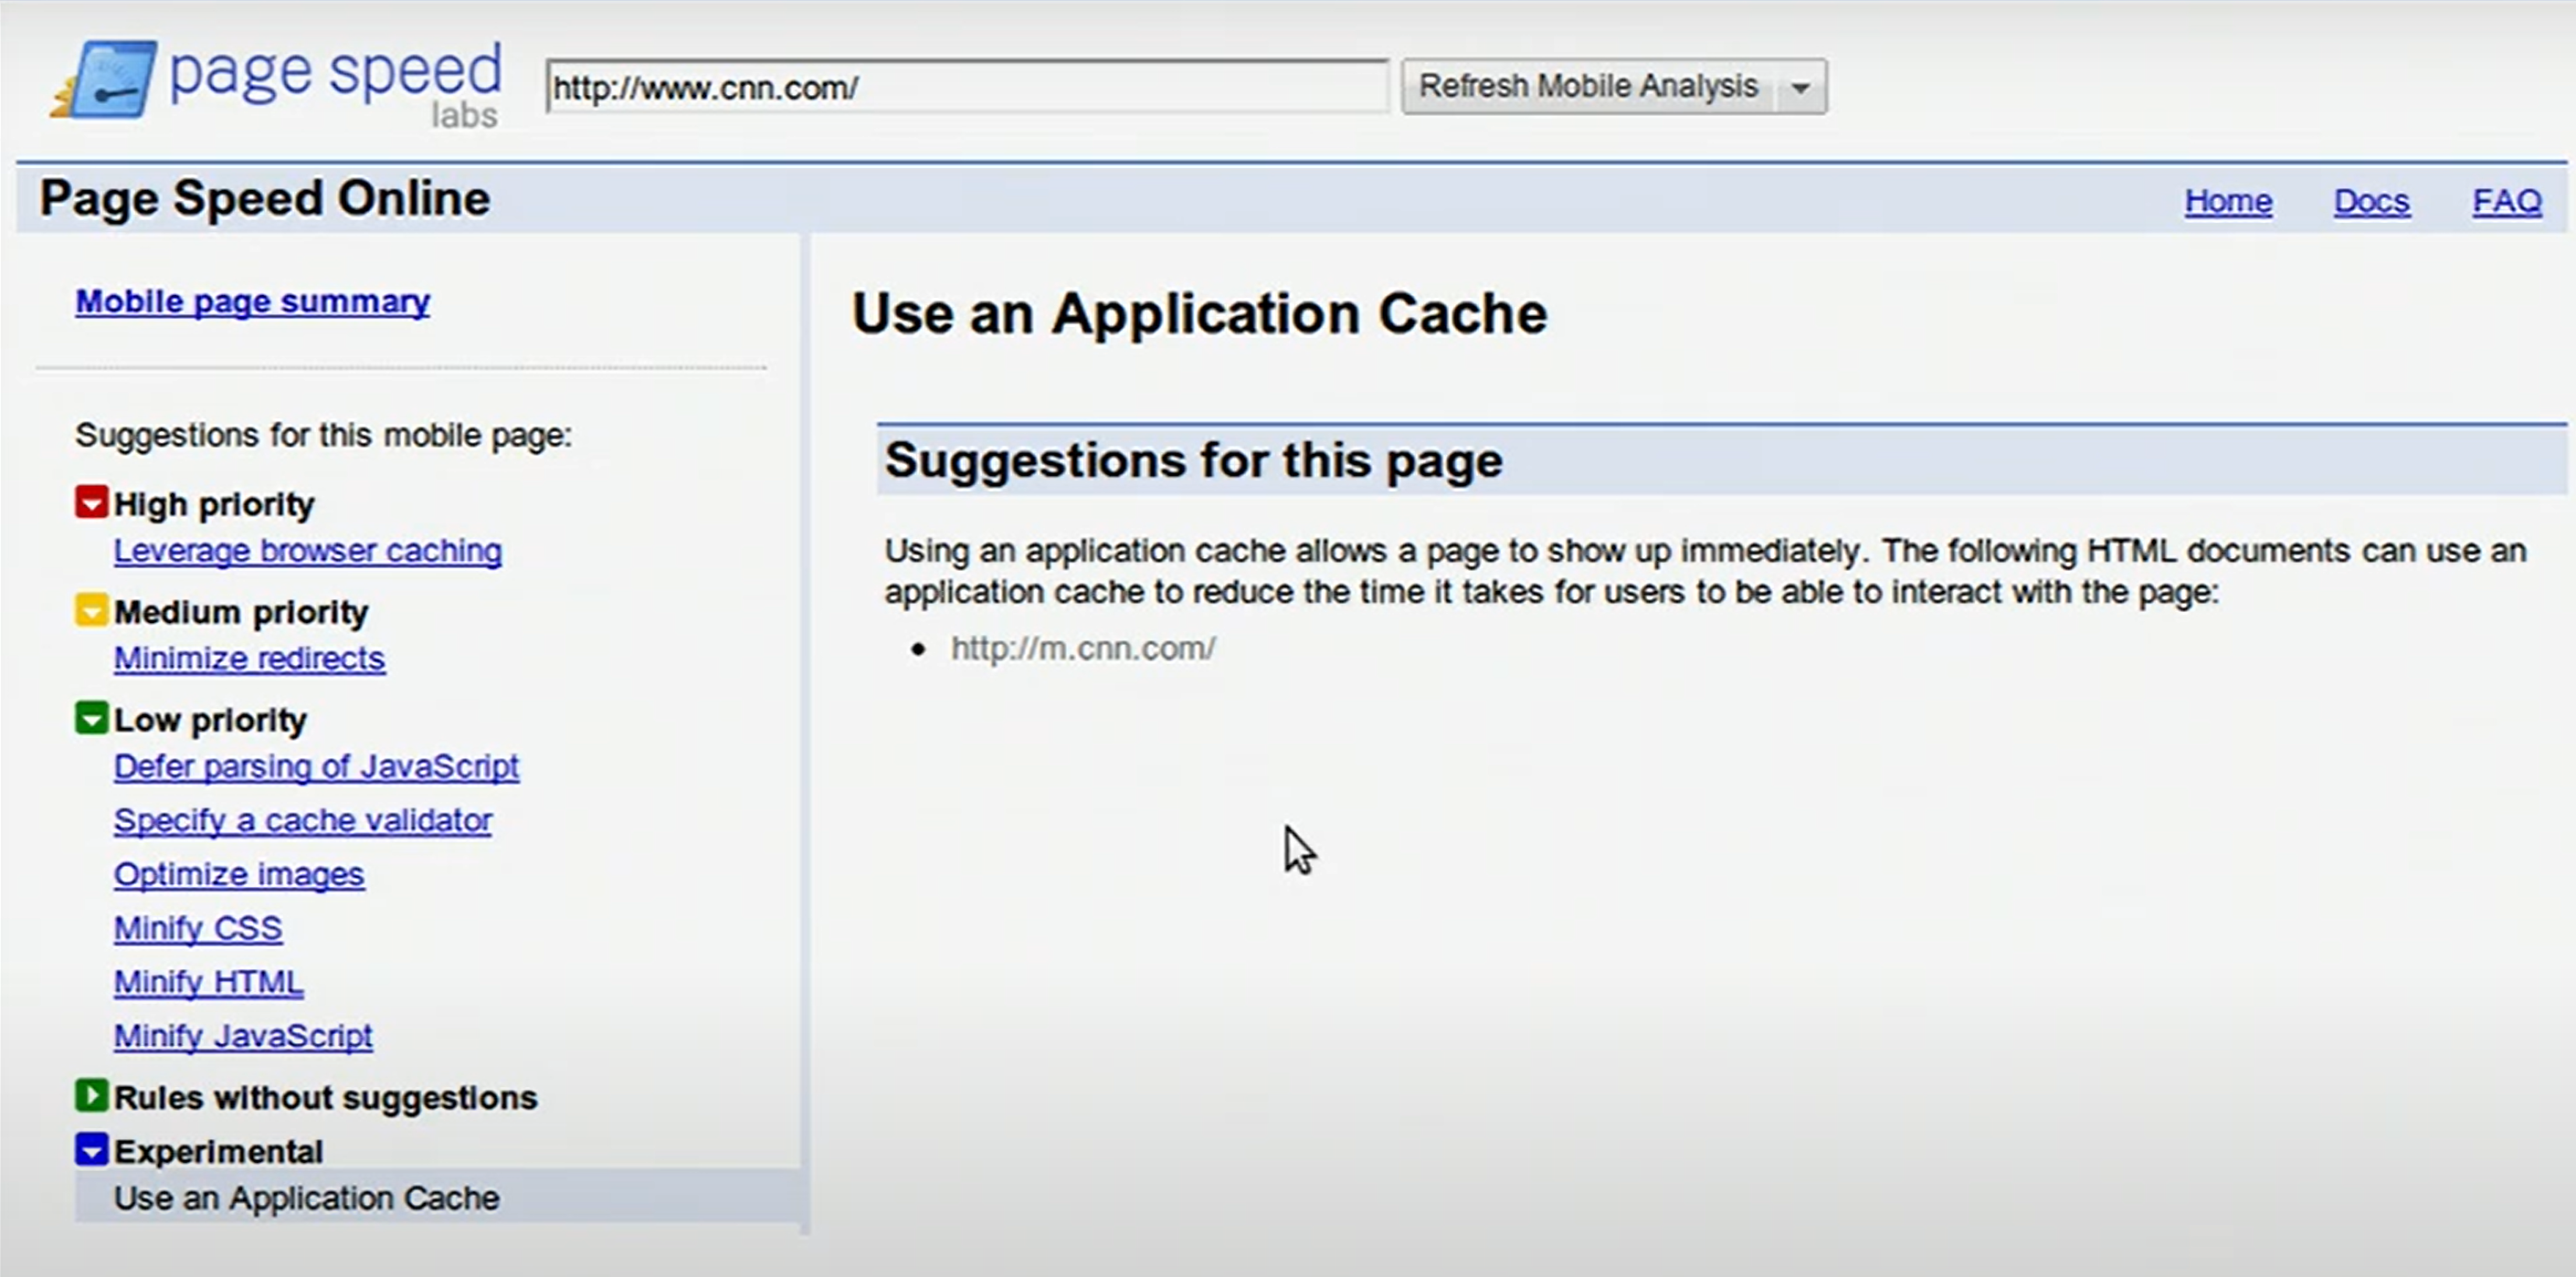Select Leverage browser caching suggestion
This screenshot has height=1277, width=2576.
[x=308, y=550]
